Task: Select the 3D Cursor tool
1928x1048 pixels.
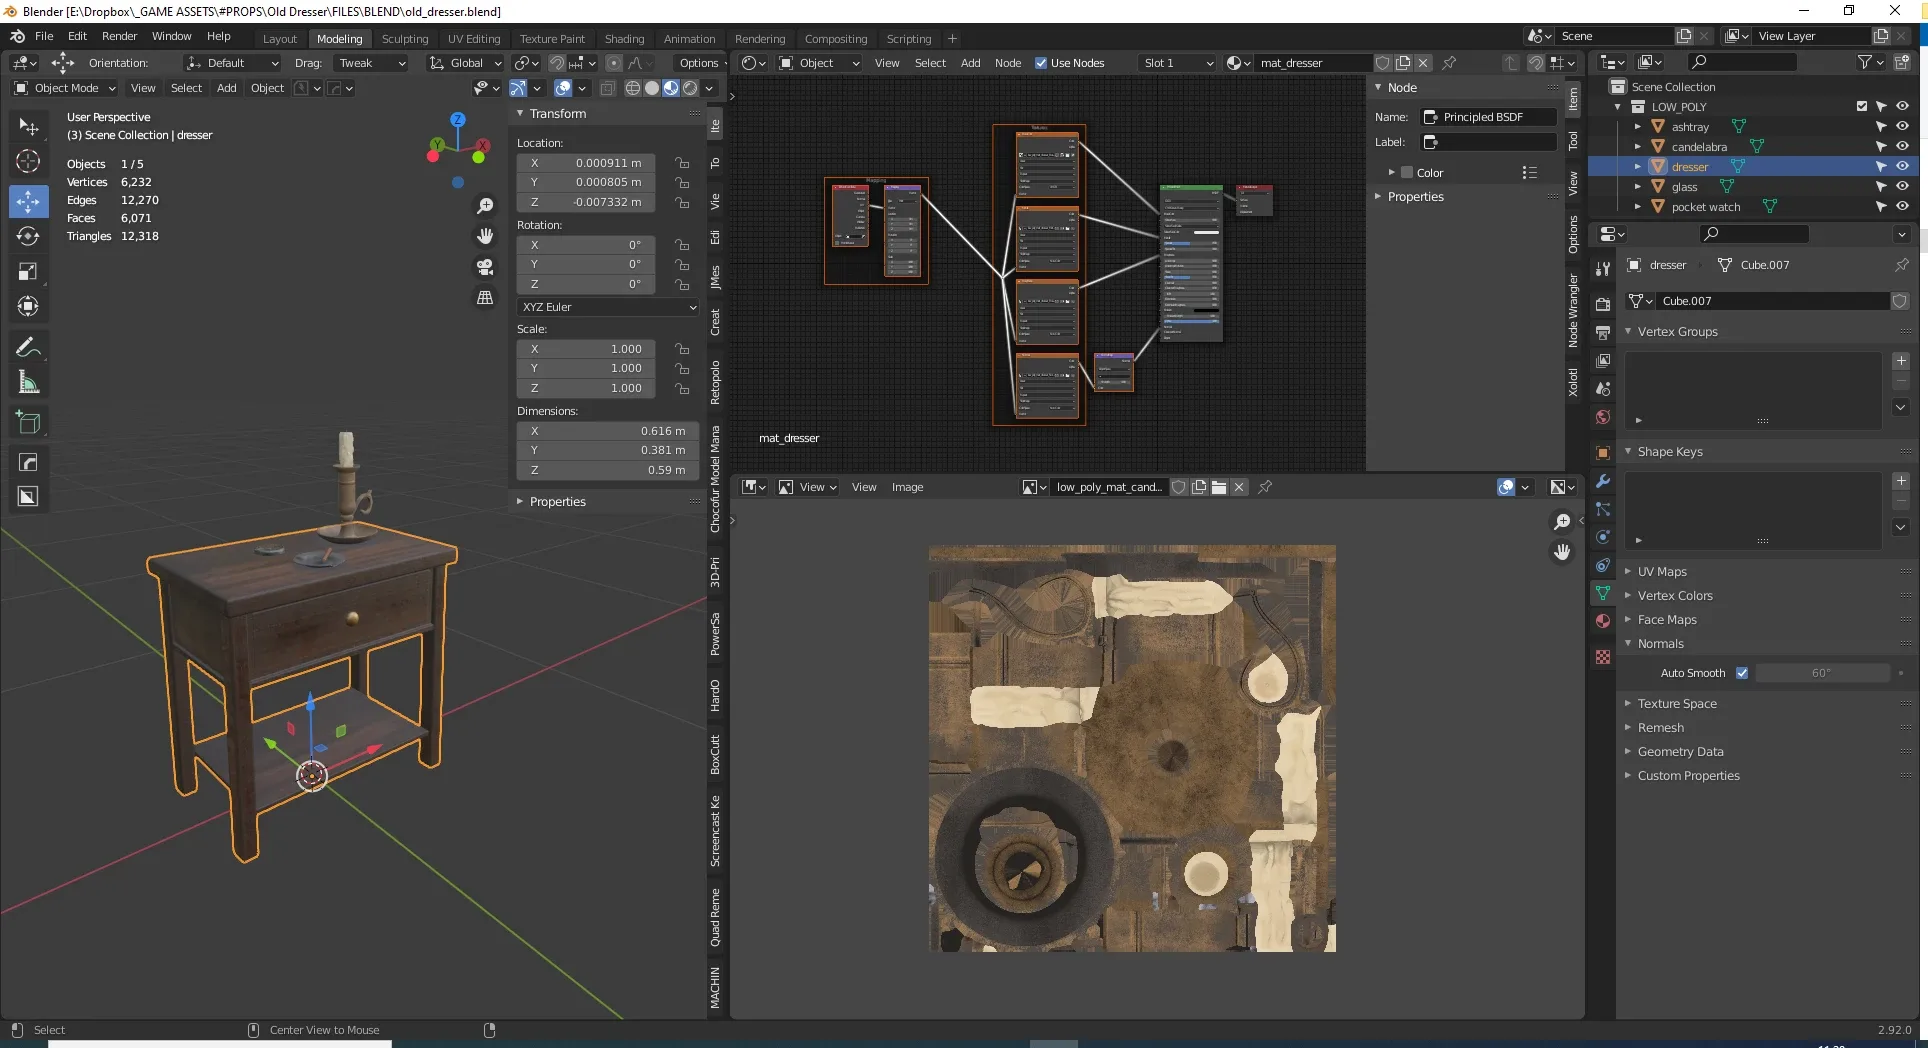Action: tap(28, 161)
